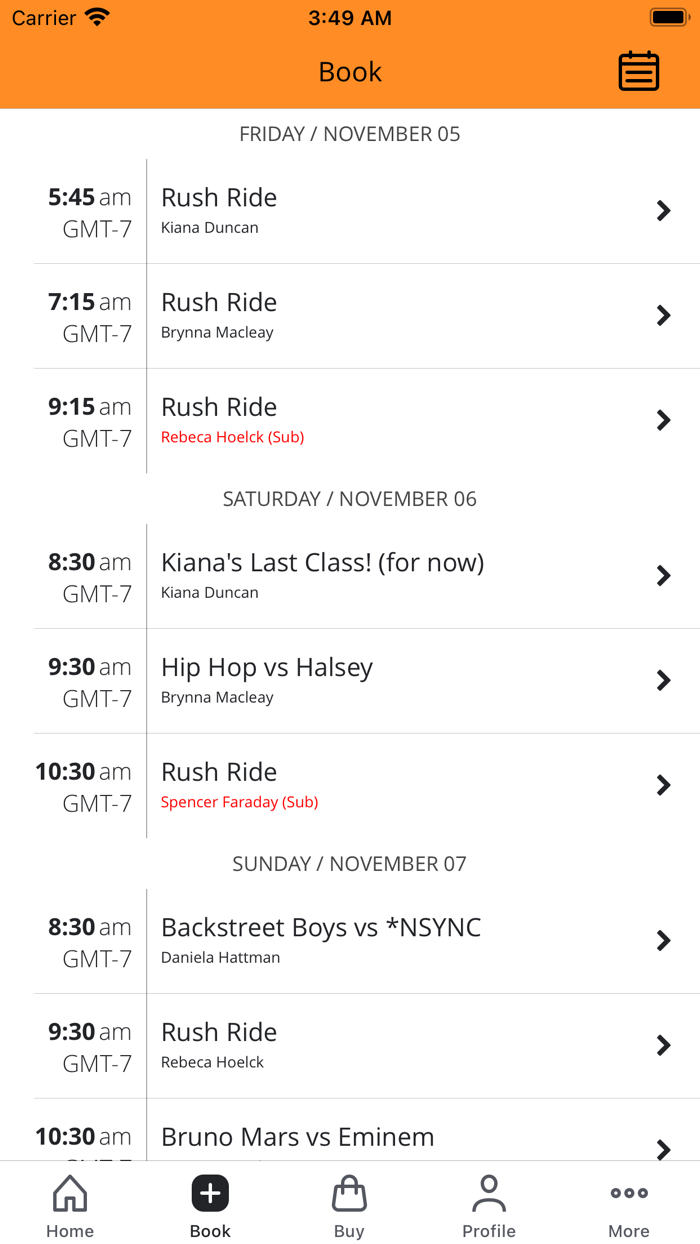Image resolution: width=700 pixels, height=1244 pixels.
Task: Select the Profile person icon
Action: point(489,1193)
